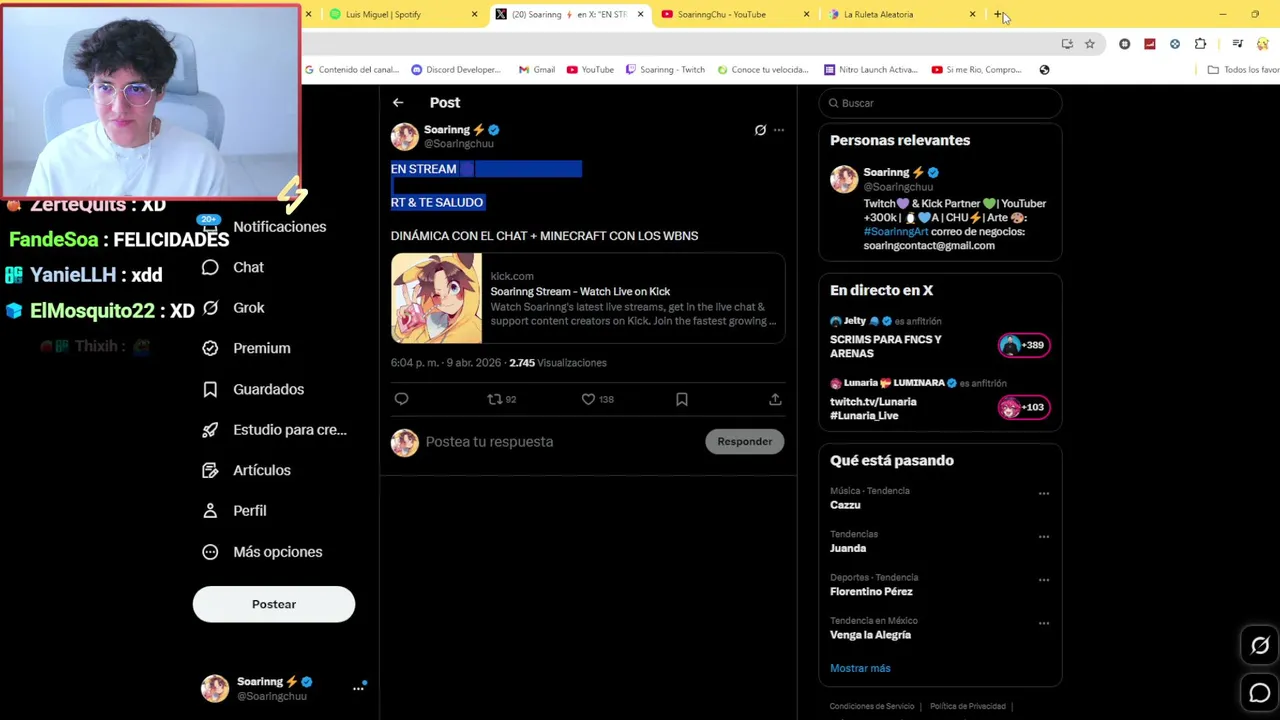1280x720 pixels.
Task: Open the Soarinng - Twitch bookmark
Action: 665,70
